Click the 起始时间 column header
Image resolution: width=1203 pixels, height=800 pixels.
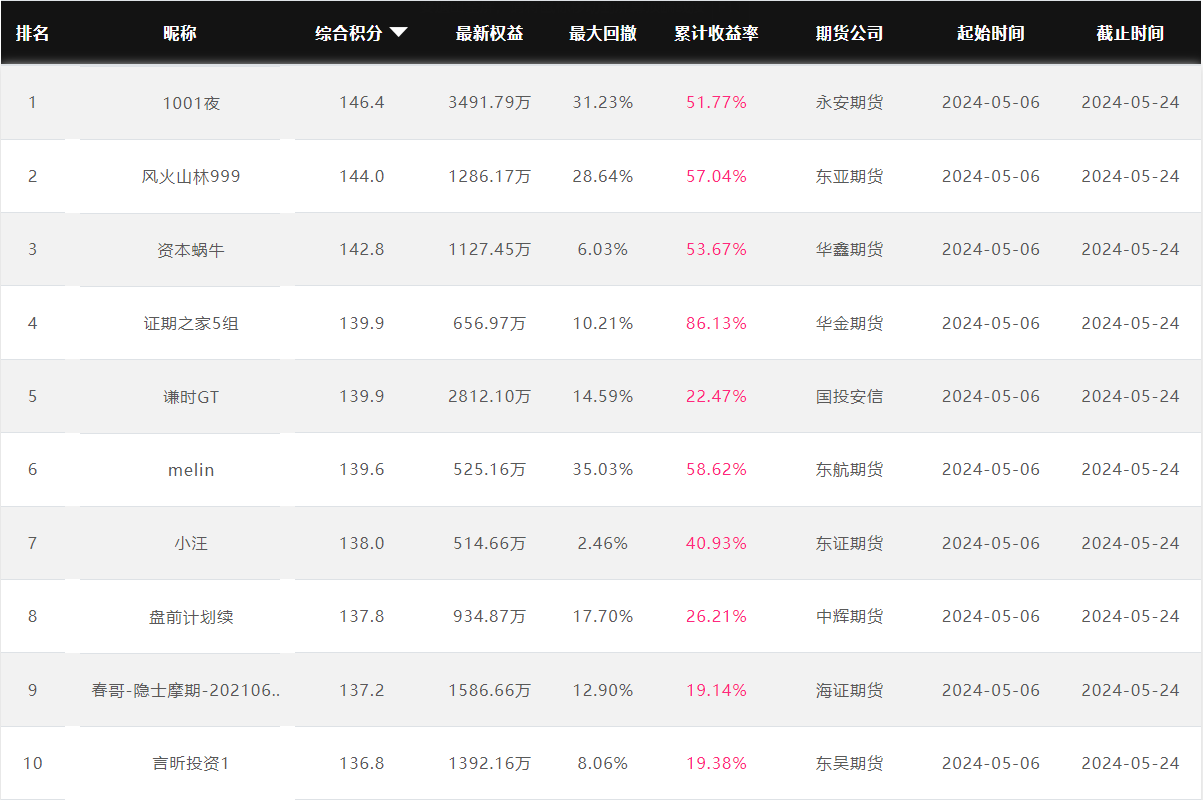point(990,33)
